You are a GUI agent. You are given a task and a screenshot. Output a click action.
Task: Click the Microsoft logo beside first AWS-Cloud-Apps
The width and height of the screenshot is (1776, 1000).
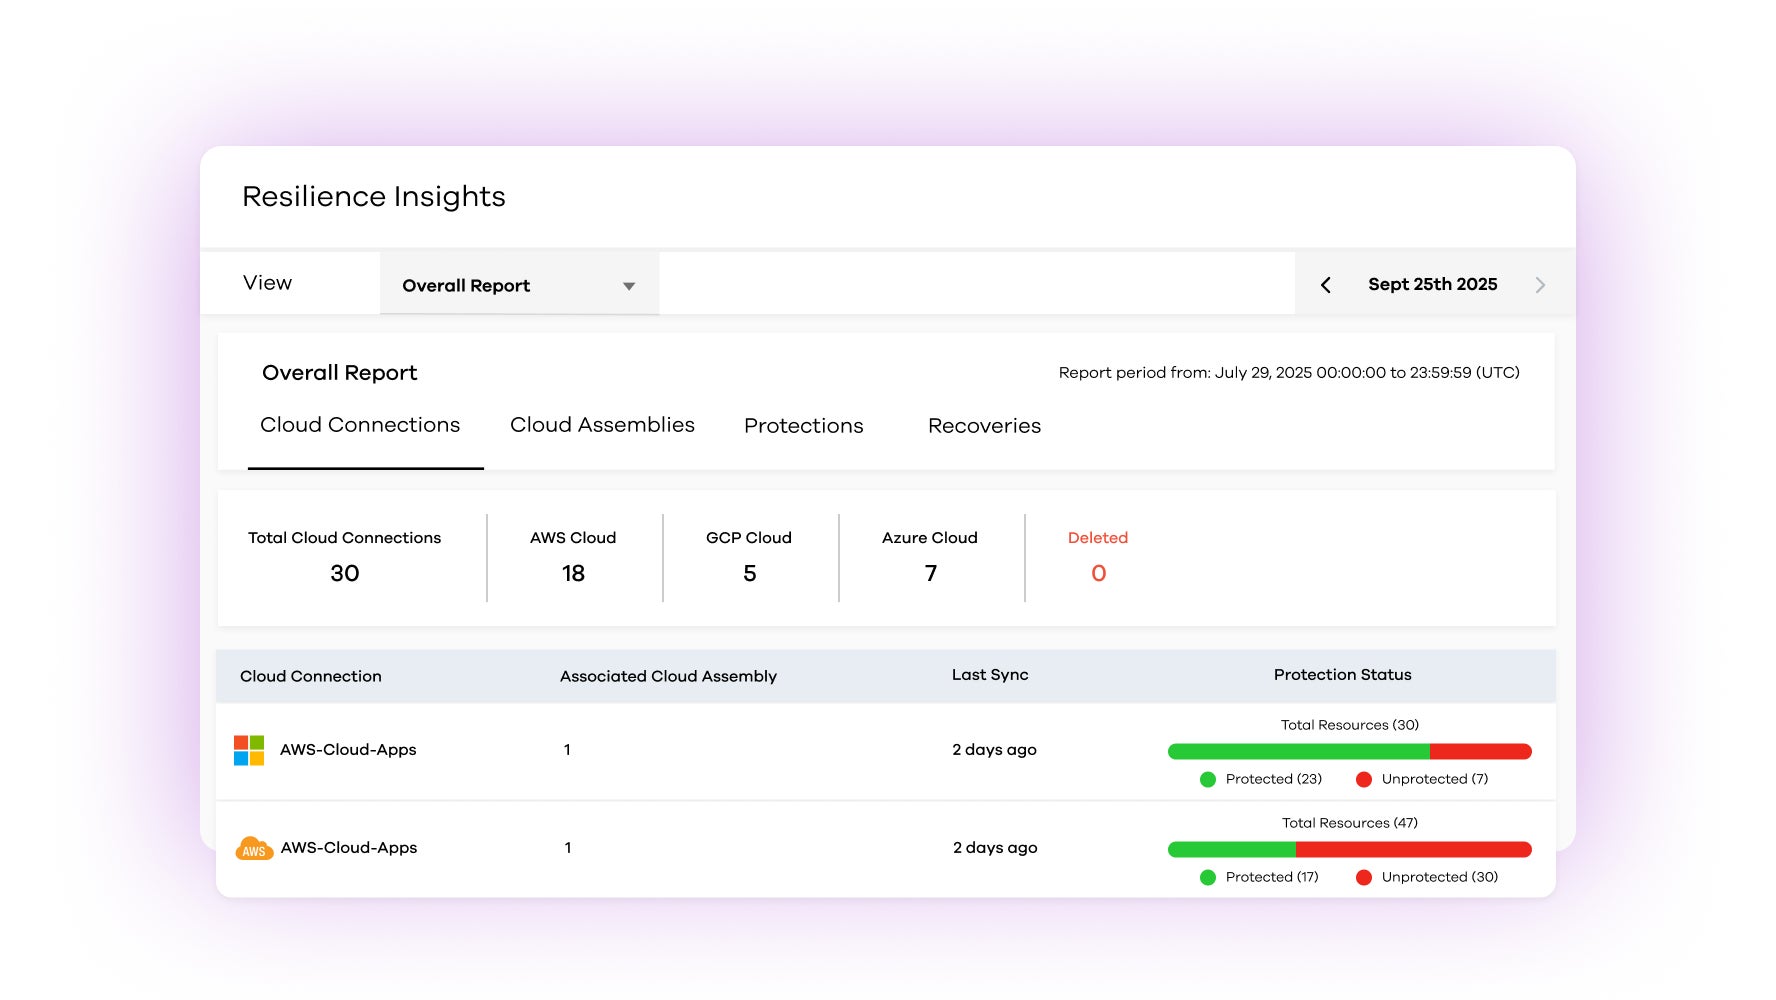click(x=248, y=750)
